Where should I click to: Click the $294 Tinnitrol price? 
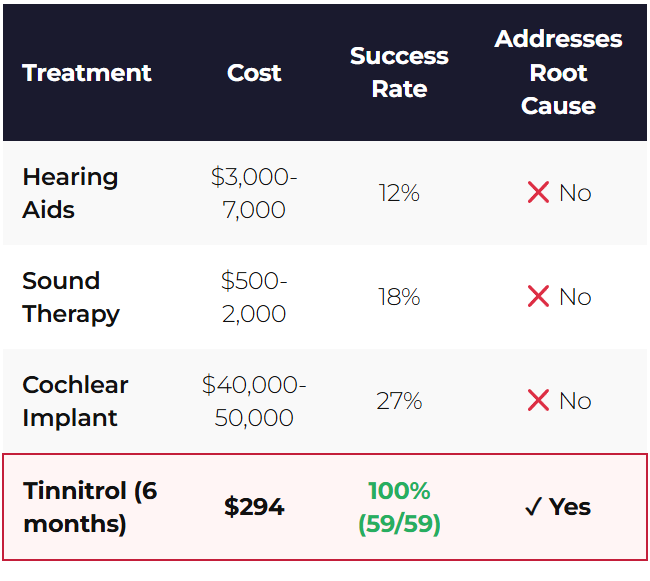[x=254, y=507]
